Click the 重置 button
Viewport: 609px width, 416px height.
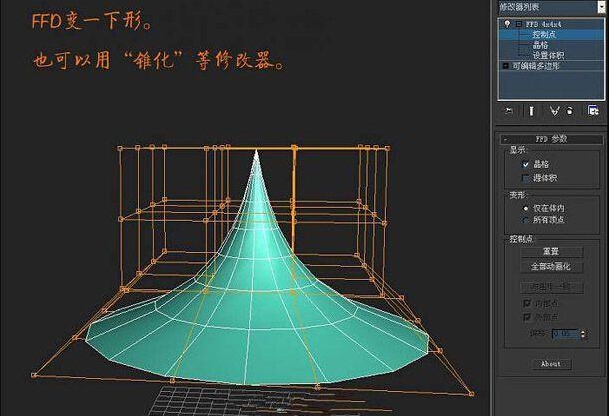(552, 252)
